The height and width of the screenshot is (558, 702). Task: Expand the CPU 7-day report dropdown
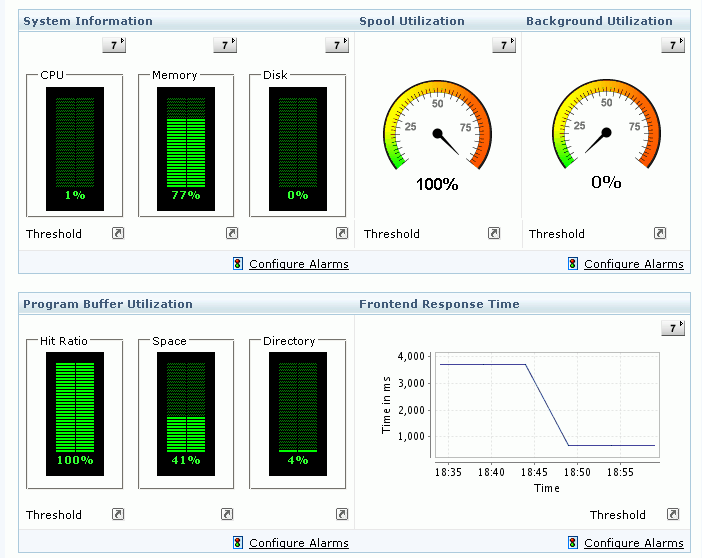(114, 45)
